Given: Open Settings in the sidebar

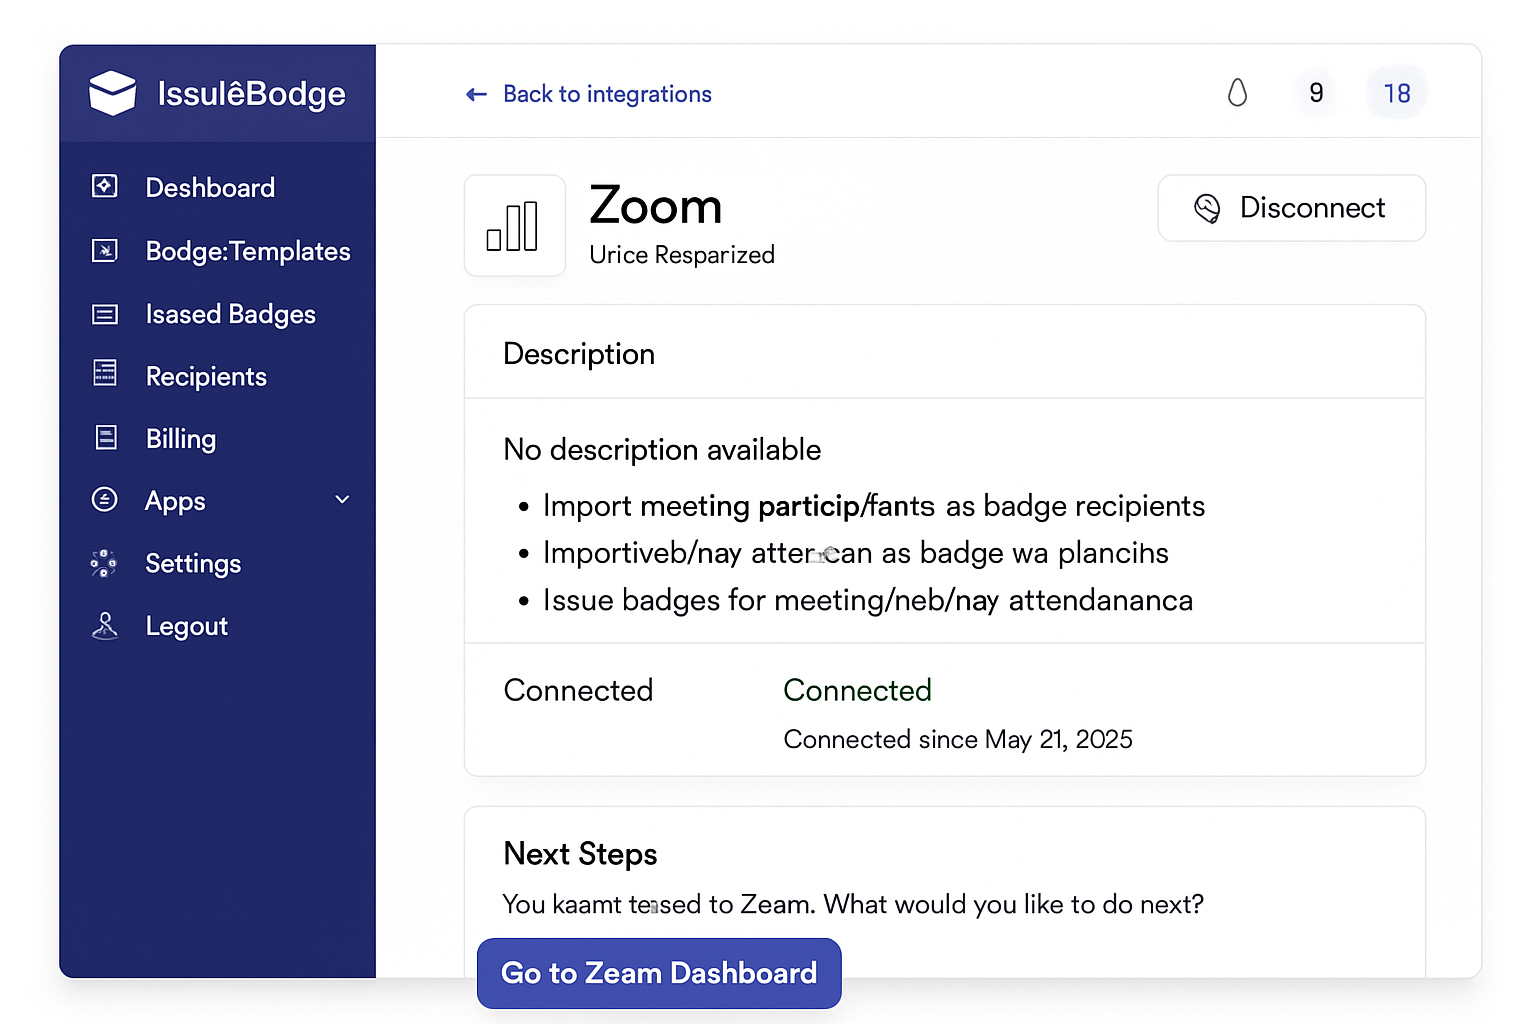Looking at the screenshot, I should [x=193, y=563].
